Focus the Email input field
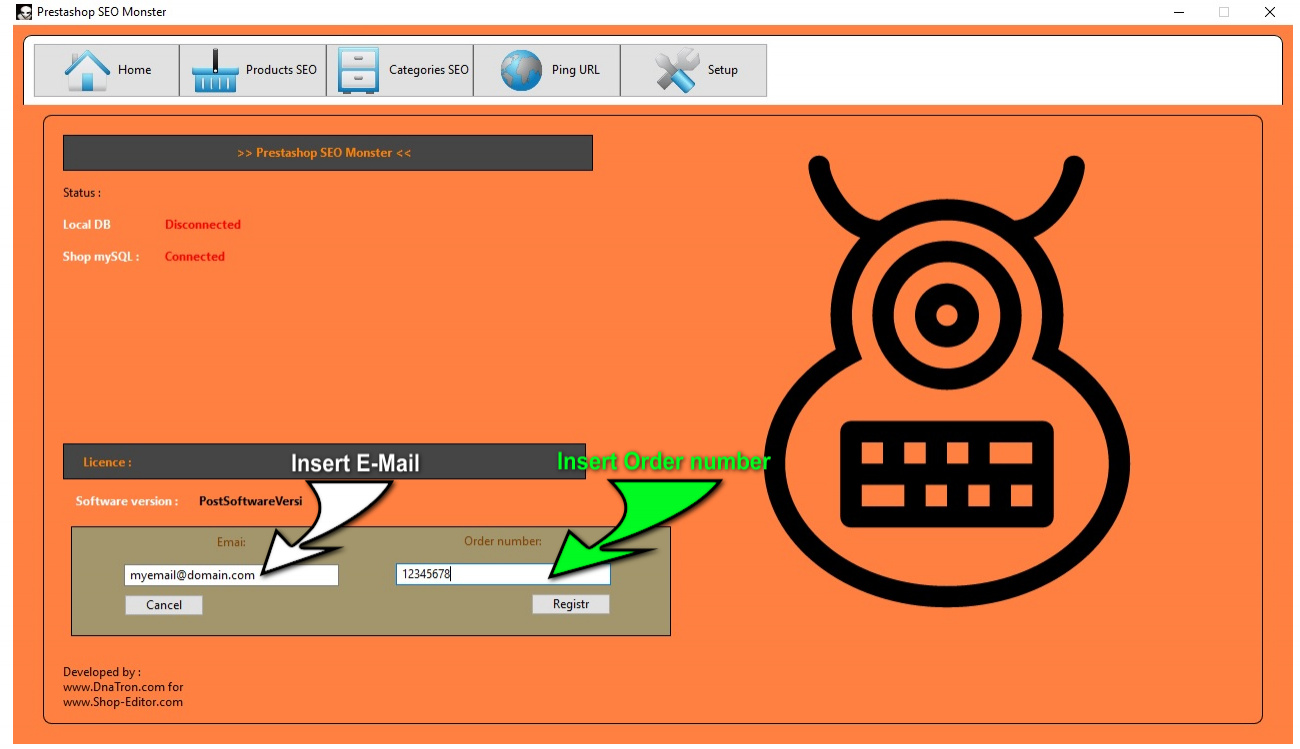 231,575
